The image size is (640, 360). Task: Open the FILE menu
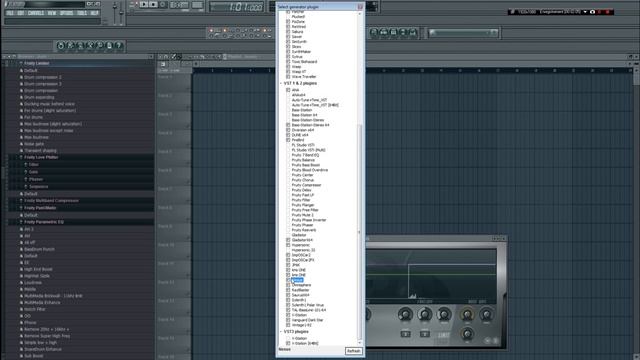coord(10,13)
